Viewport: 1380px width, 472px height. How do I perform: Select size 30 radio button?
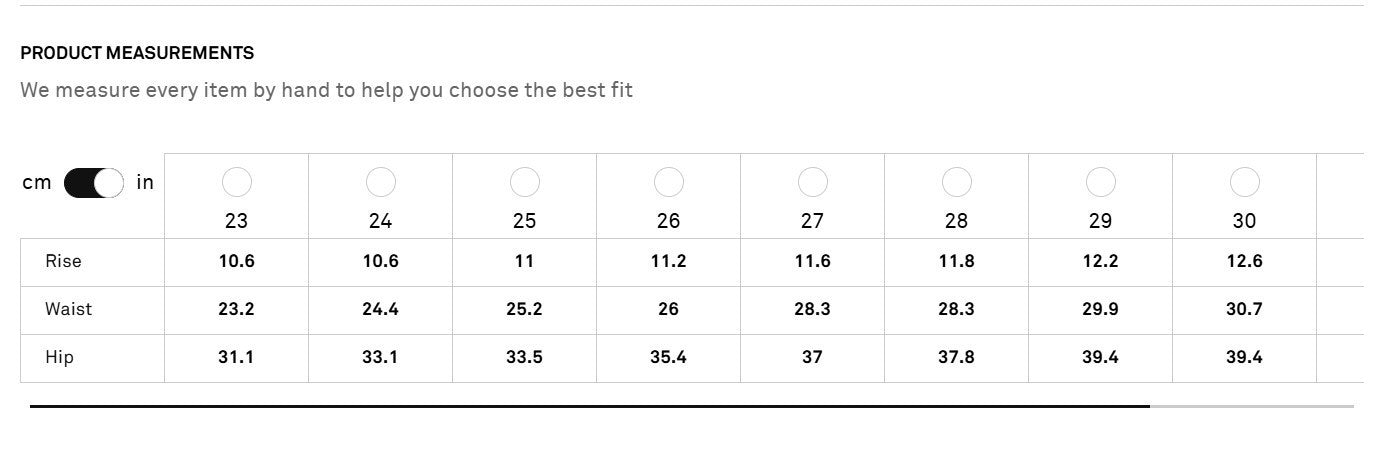(x=1245, y=182)
